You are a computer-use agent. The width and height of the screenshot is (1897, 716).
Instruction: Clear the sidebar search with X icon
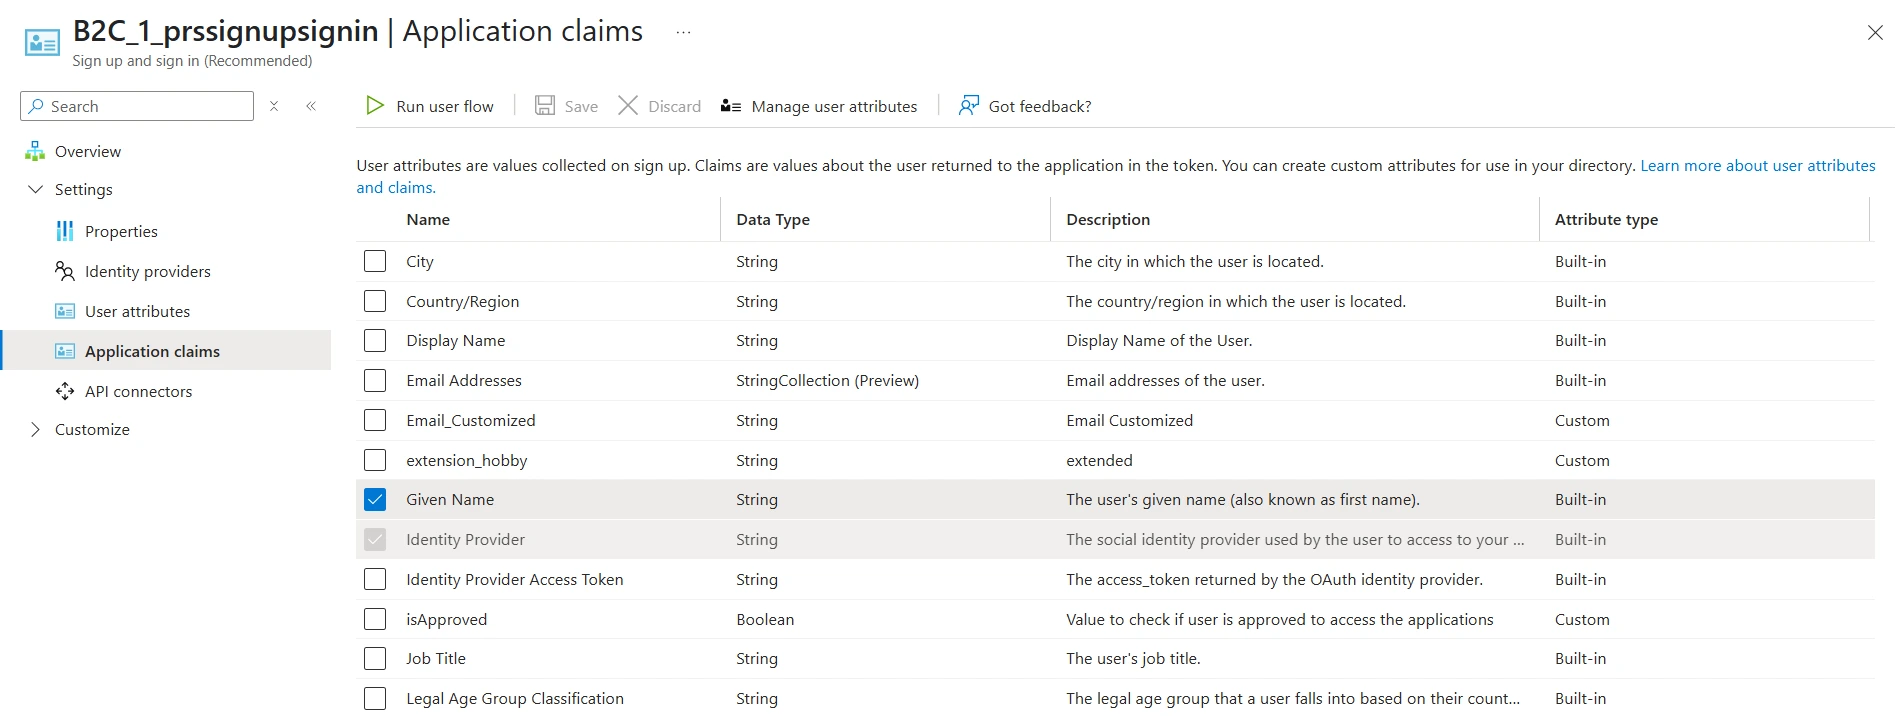(x=274, y=106)
